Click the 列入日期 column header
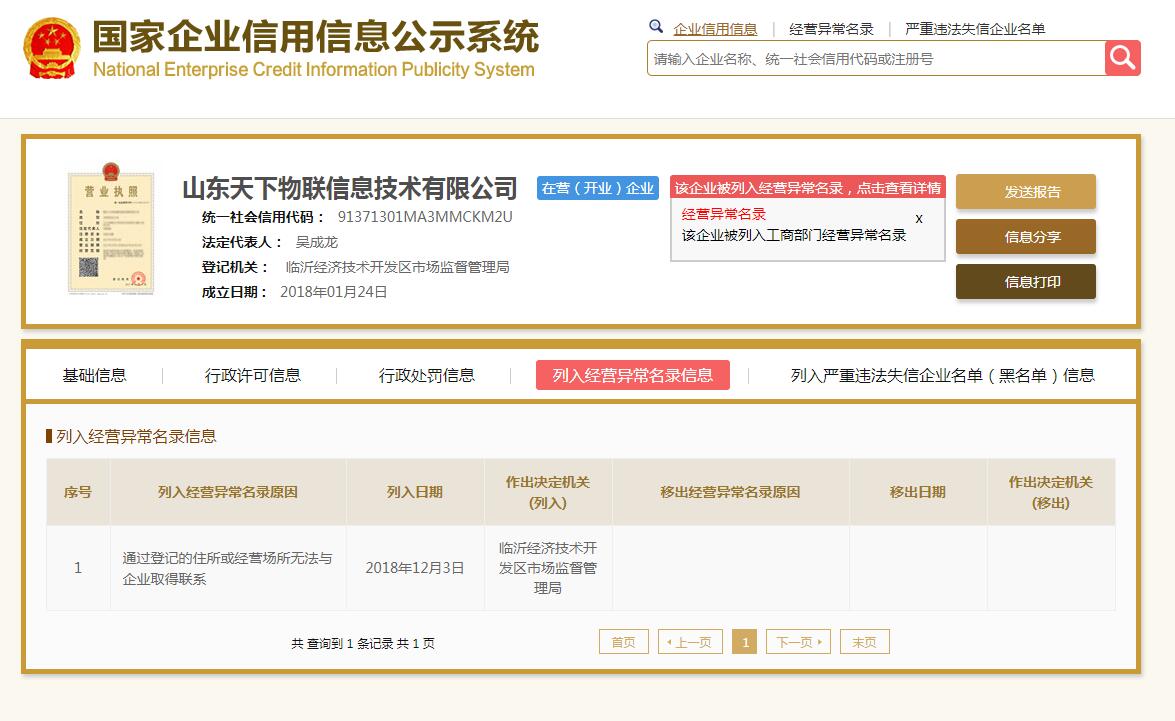This screenshot has width=1175, height=721. [x=415, y=492]
